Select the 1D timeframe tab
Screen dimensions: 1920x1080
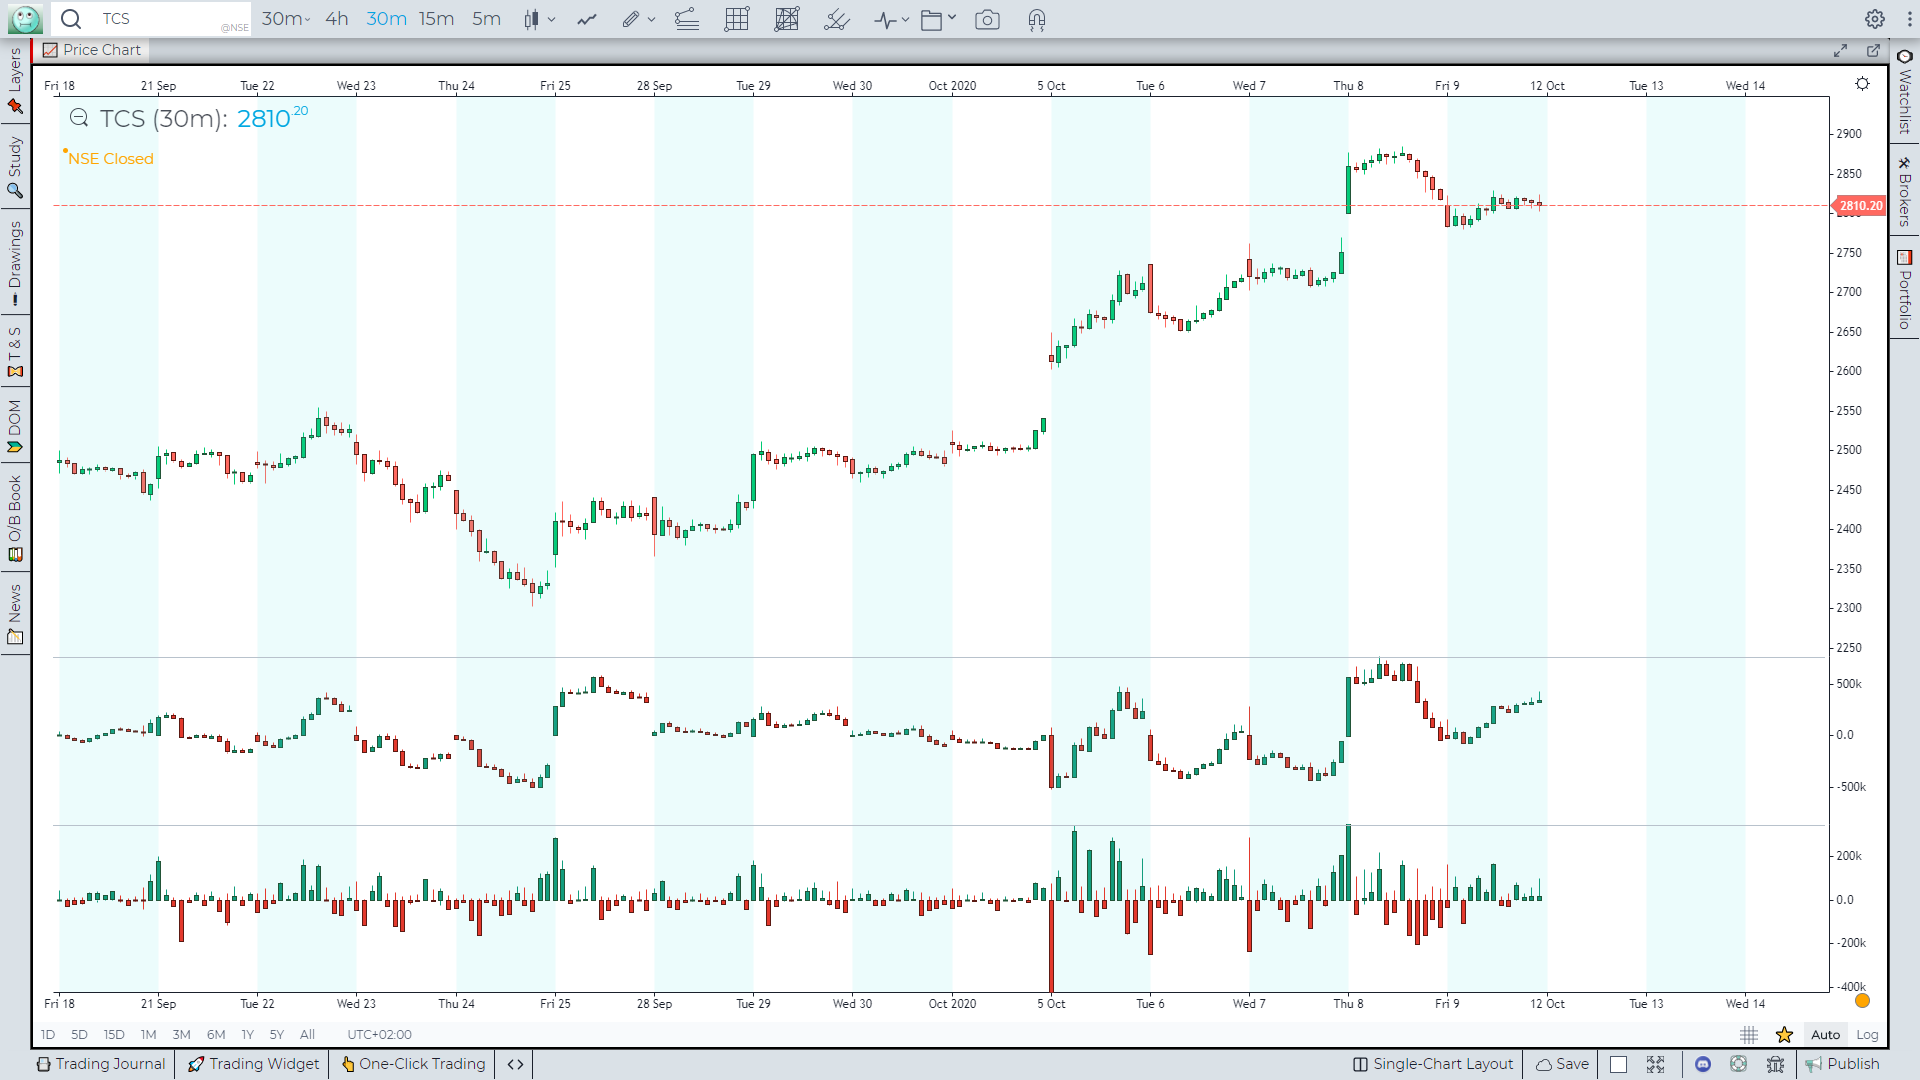click(47, 1034)
